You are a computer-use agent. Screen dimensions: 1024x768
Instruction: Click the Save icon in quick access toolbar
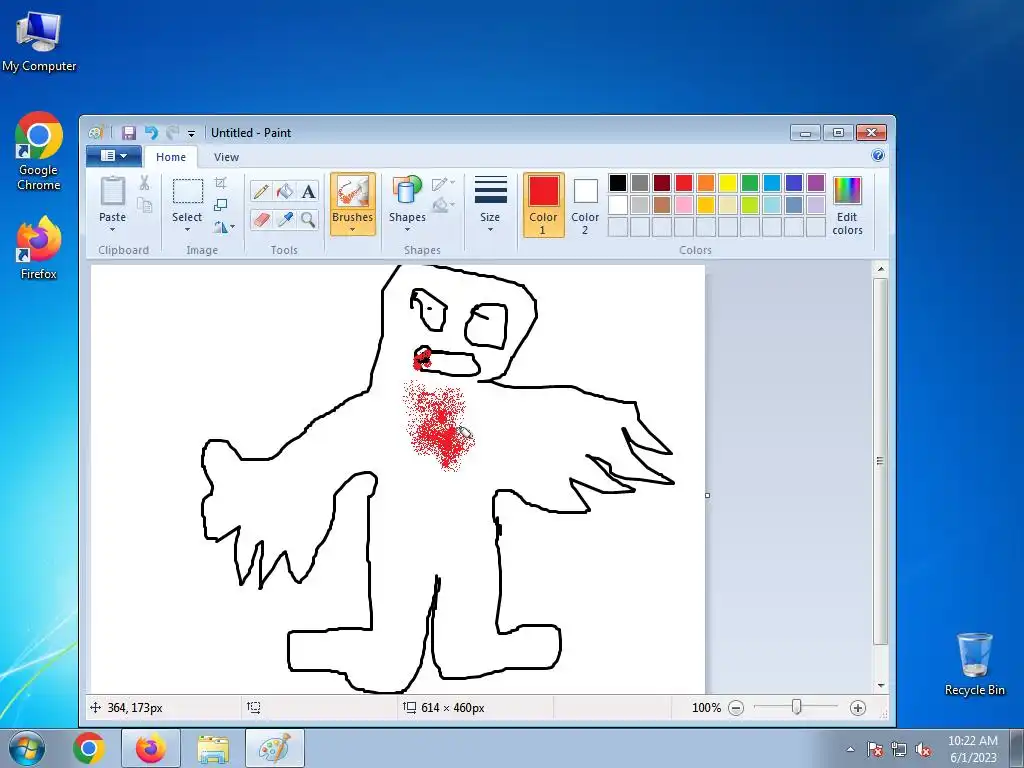tap(129, 133)
